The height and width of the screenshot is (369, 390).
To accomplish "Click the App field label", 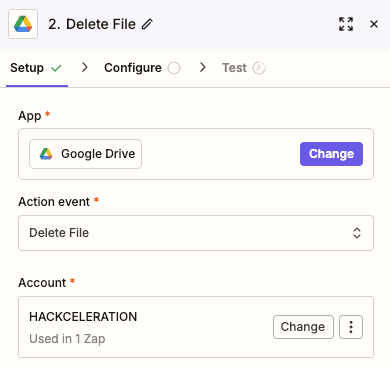I will 30,116.
